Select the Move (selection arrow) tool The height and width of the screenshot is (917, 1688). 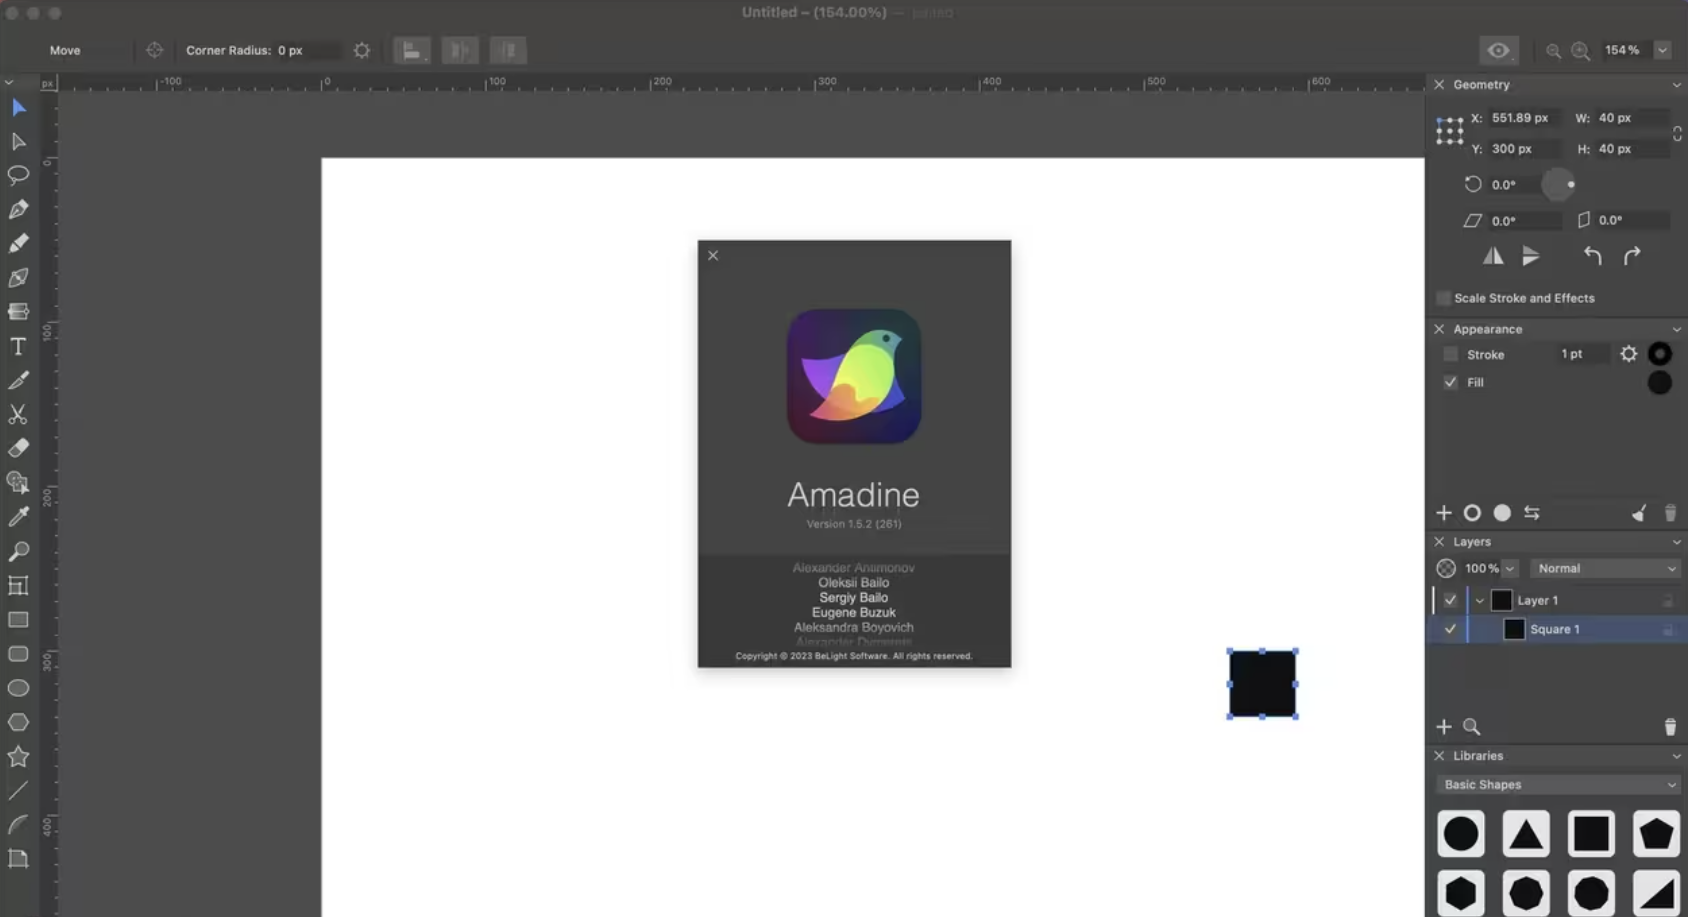(18, 107)
